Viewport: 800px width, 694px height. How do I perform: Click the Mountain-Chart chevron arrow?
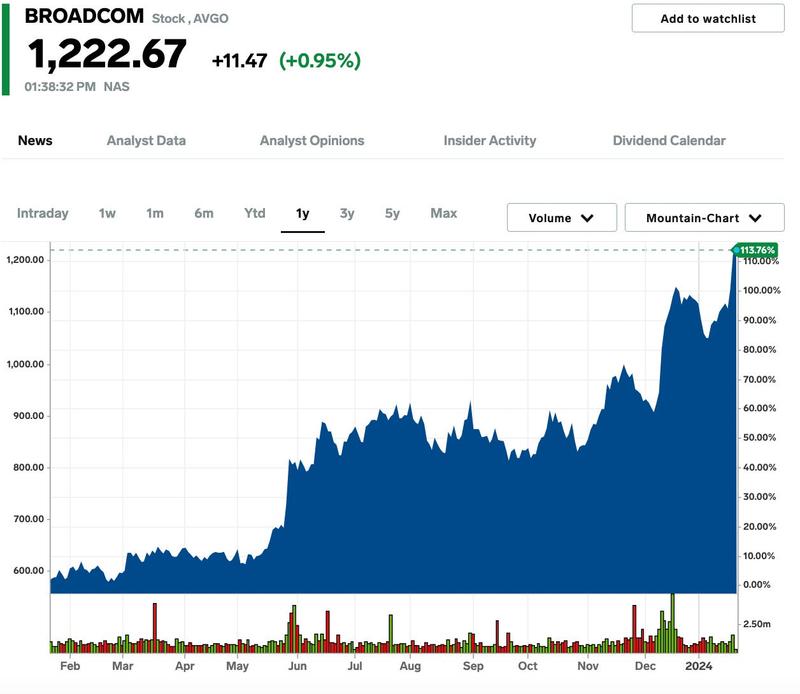pos(755,218)
